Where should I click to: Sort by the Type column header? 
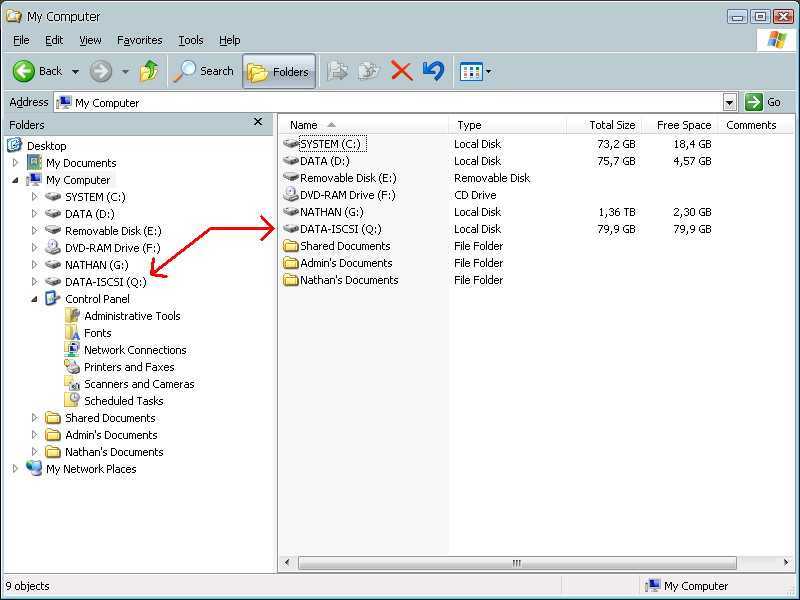507,125
